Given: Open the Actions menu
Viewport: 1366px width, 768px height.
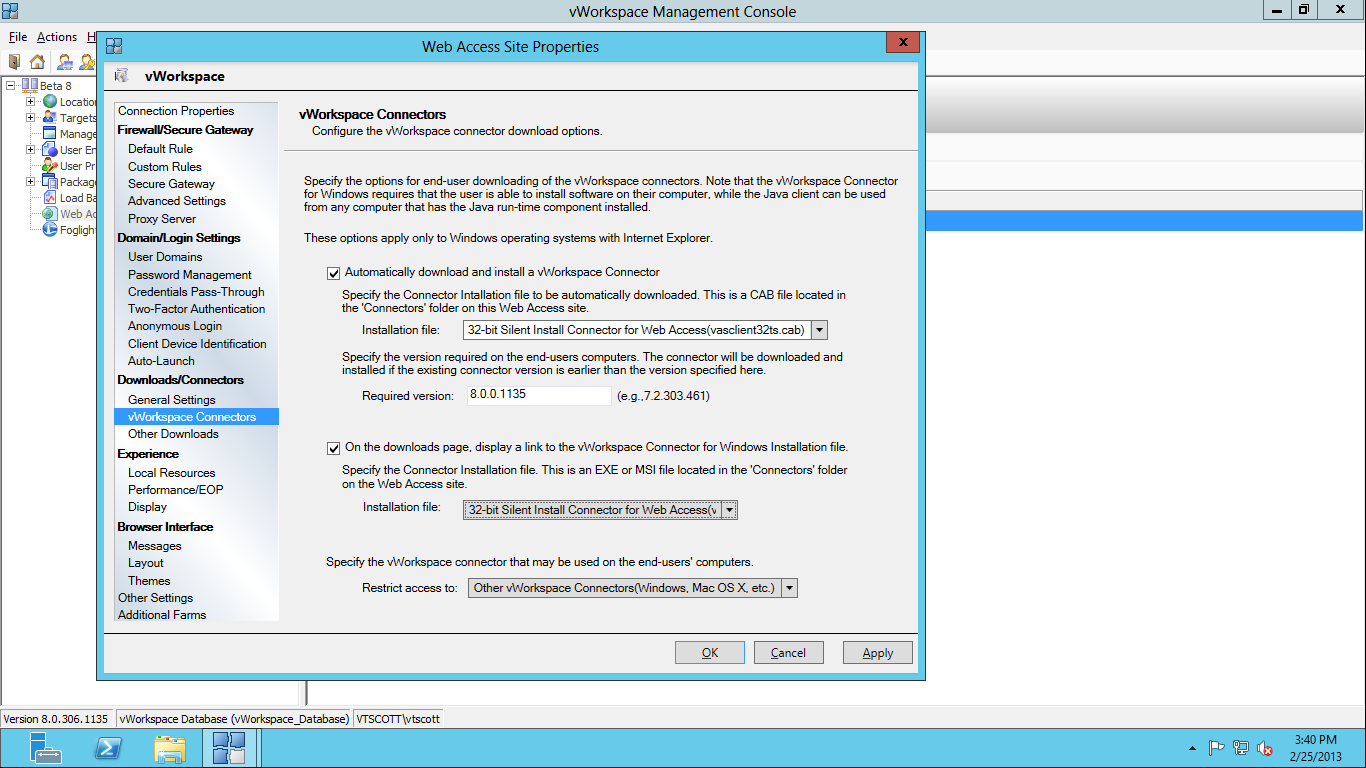Looking at the screenshot, I should 57,37.
